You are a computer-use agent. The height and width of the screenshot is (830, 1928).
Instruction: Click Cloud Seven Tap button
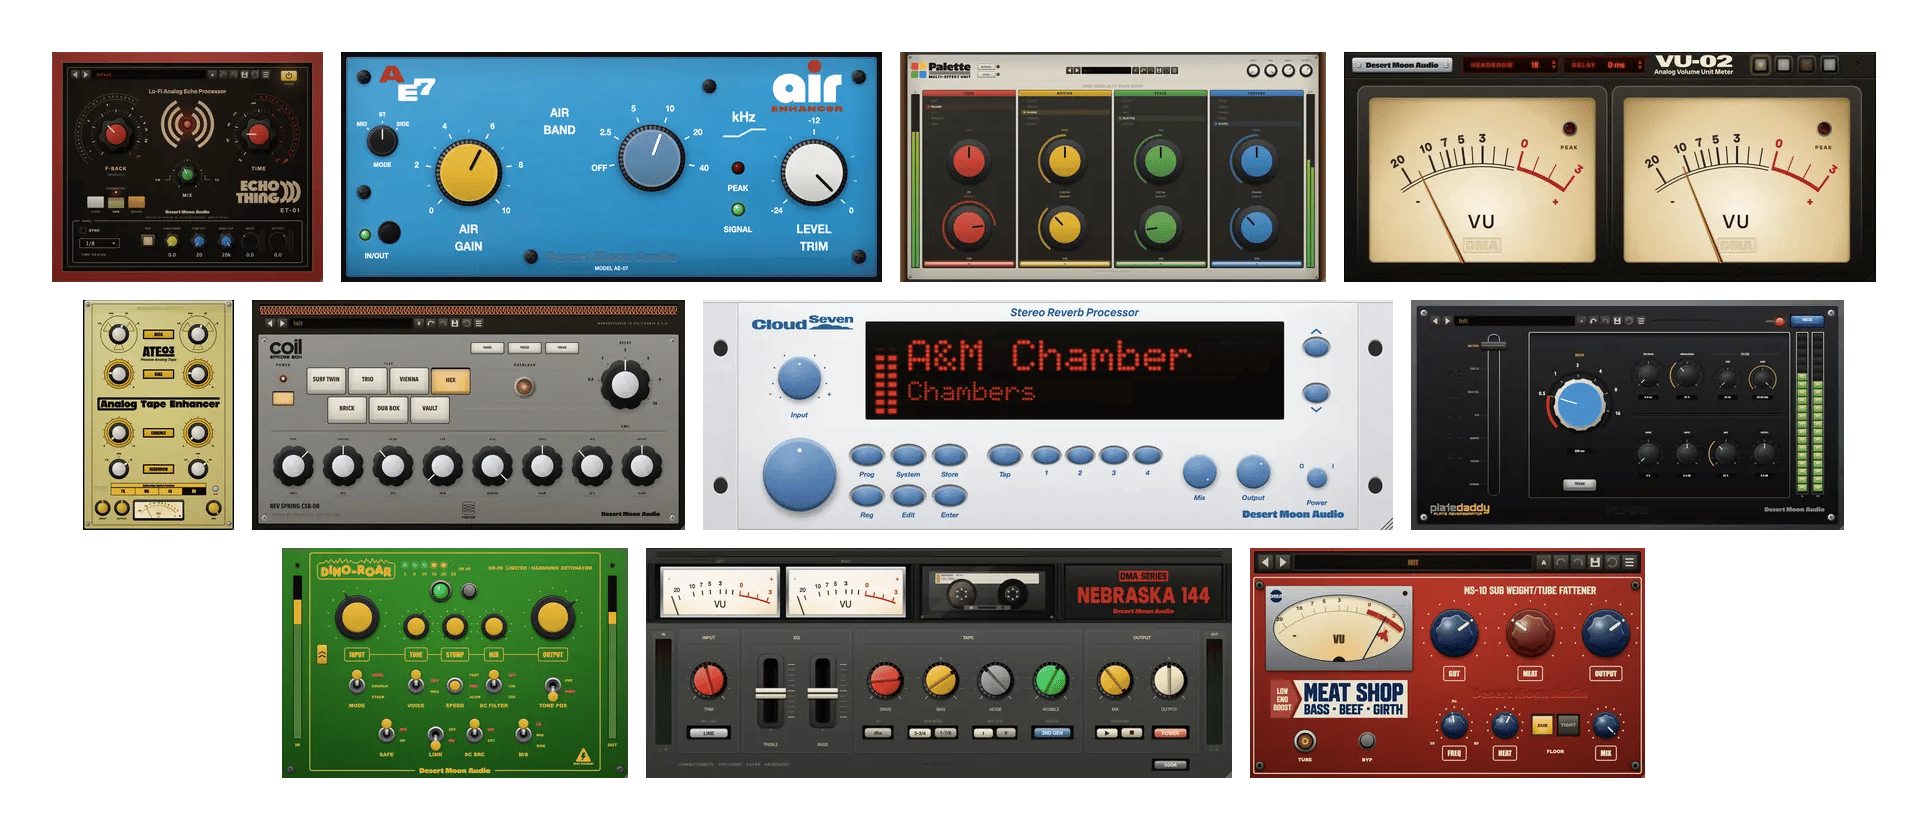pyautogui.click(x=1004, y=456)
